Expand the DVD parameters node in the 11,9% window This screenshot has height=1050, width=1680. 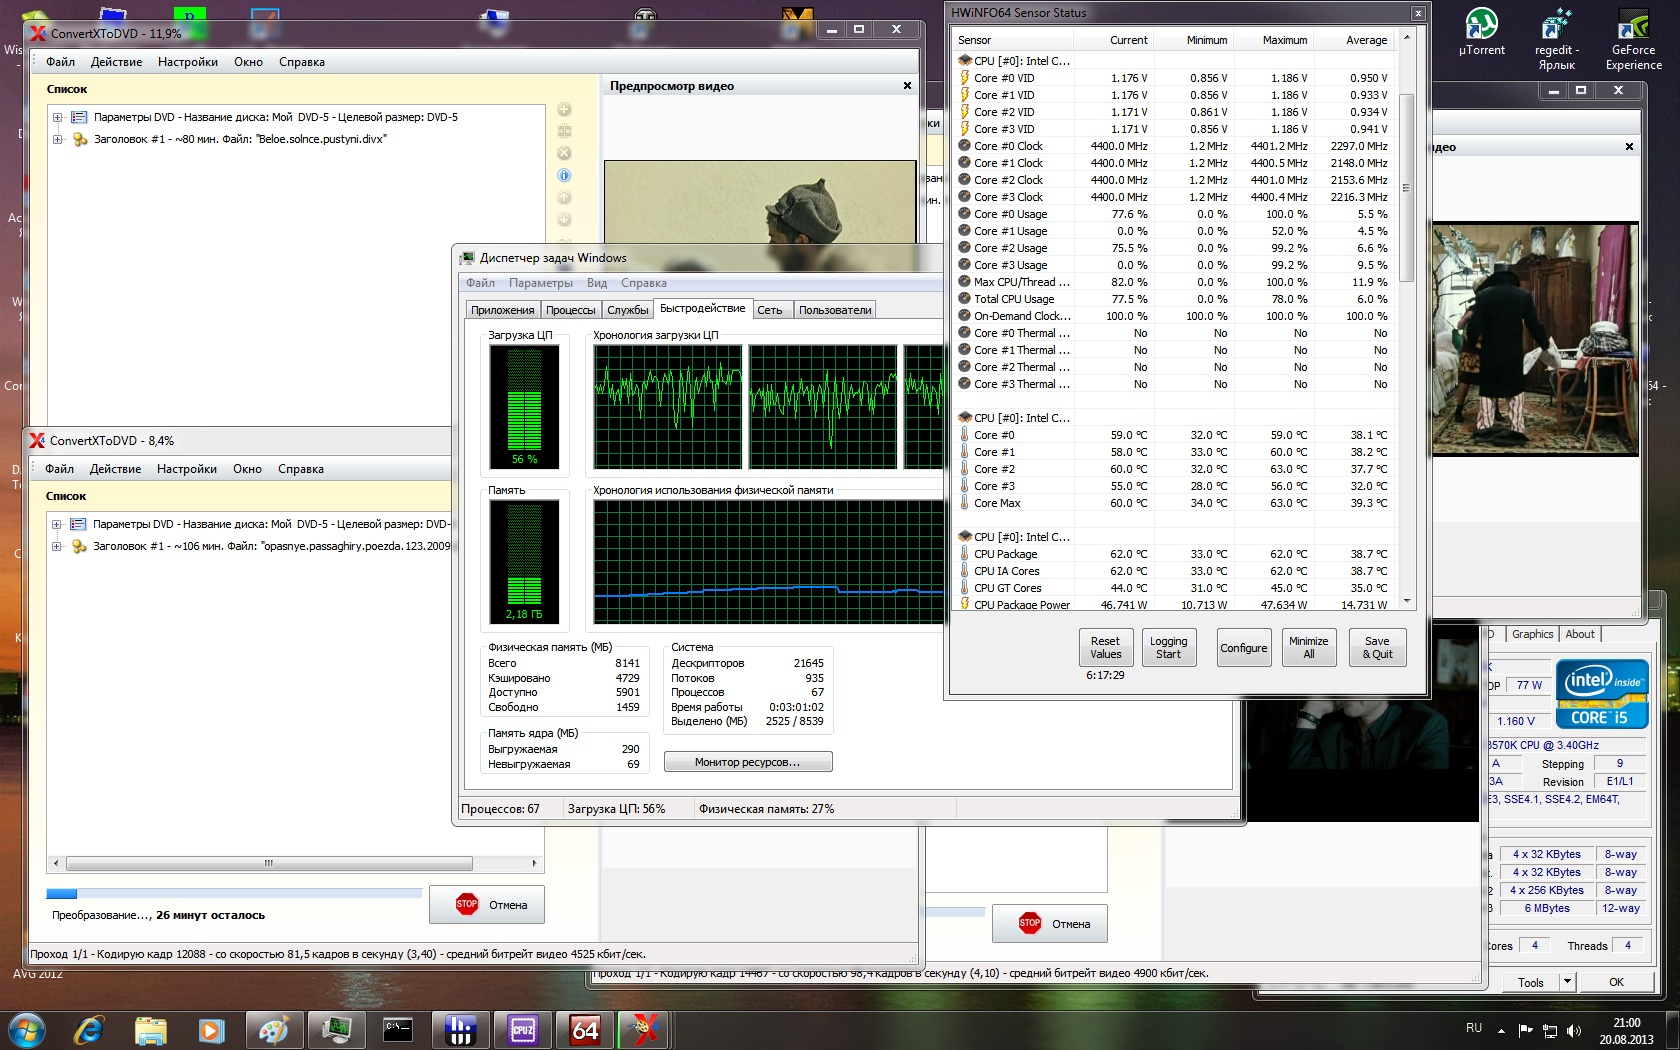pos(58,117)
